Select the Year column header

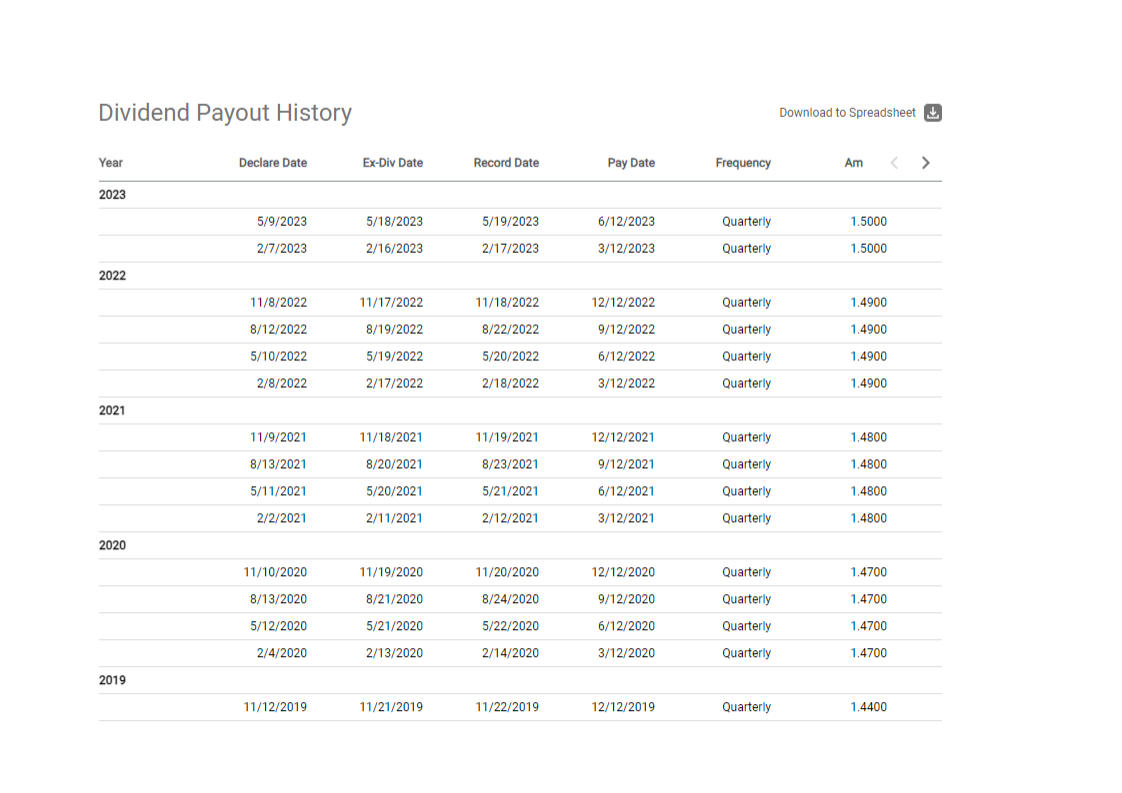(111, 163)
